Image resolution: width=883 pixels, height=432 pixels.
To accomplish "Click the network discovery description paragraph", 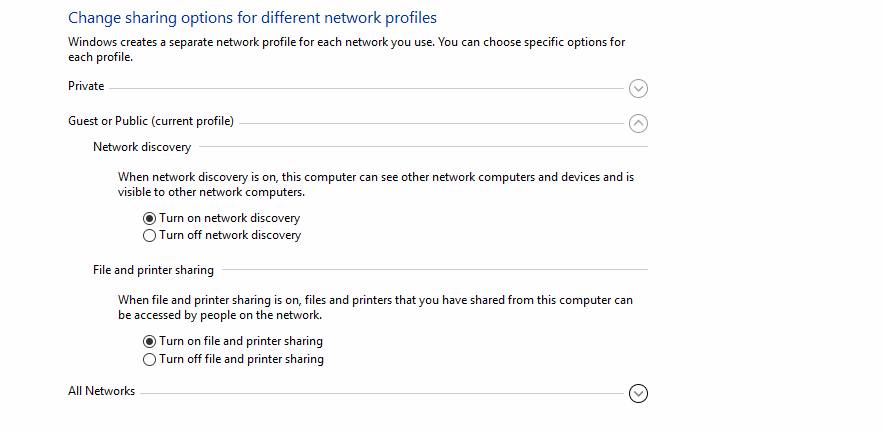I will 376,184.
